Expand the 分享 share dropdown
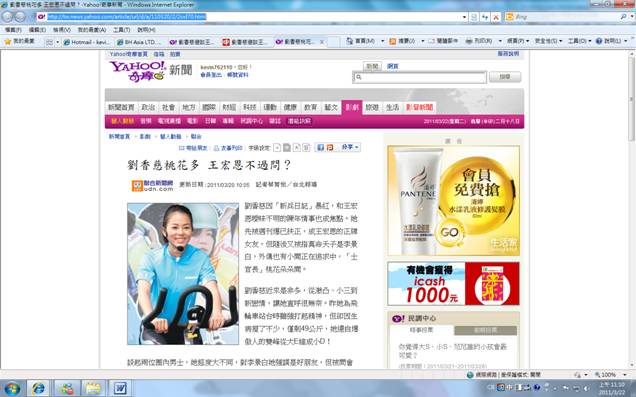 (x=350, y=147)
